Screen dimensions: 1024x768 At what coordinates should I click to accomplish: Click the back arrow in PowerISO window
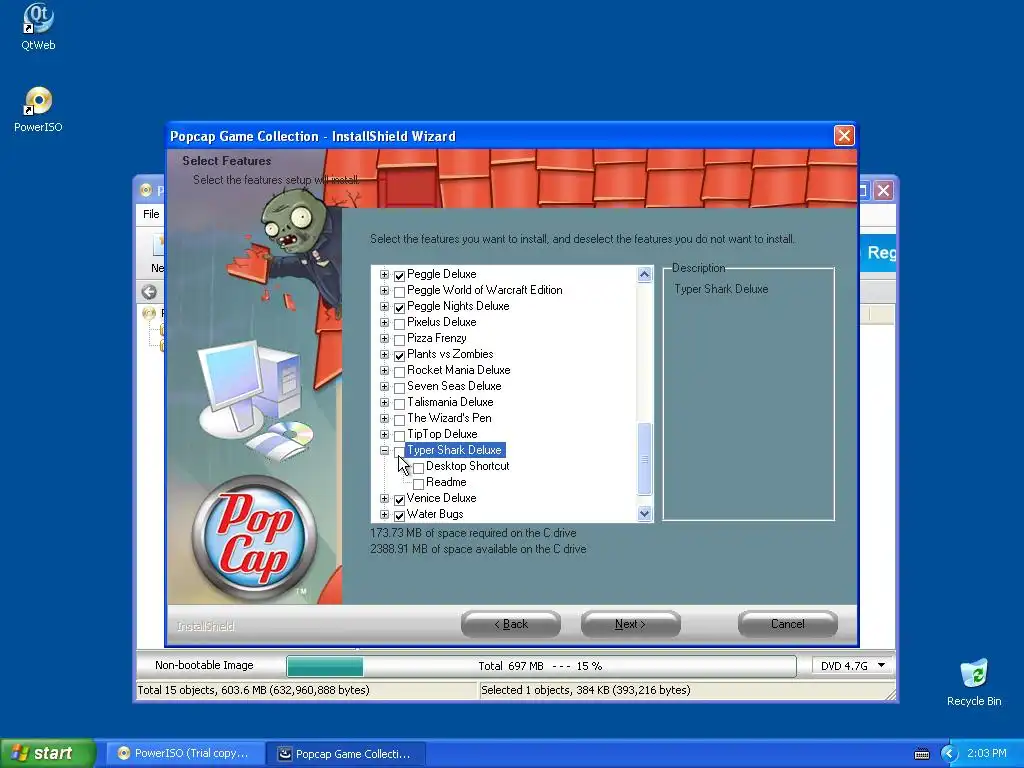[x=149, y=292]
